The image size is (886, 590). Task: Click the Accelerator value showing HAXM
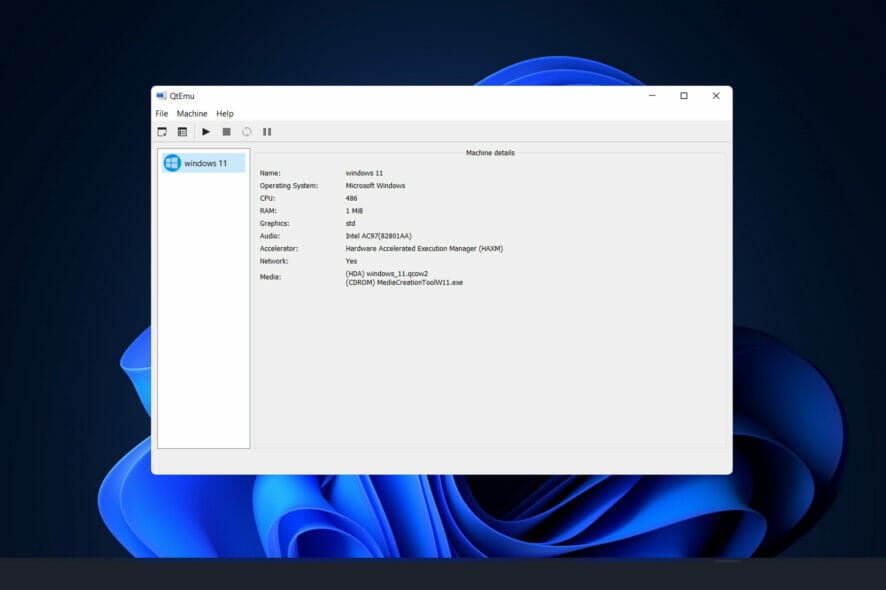pyautogui.click(x=424, y=249)
